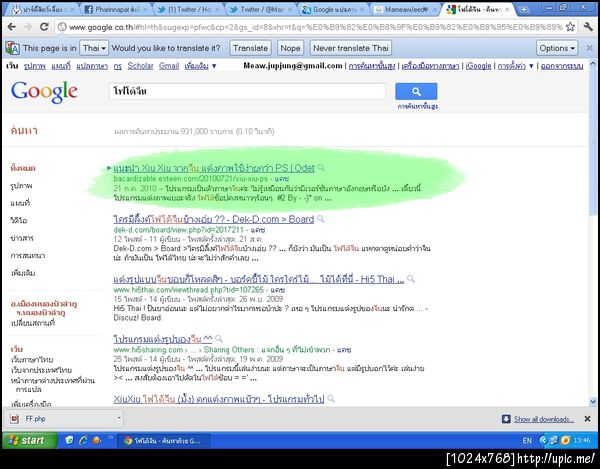
Task: Click the page scrollbar down arrow
Action: [592, 402]
